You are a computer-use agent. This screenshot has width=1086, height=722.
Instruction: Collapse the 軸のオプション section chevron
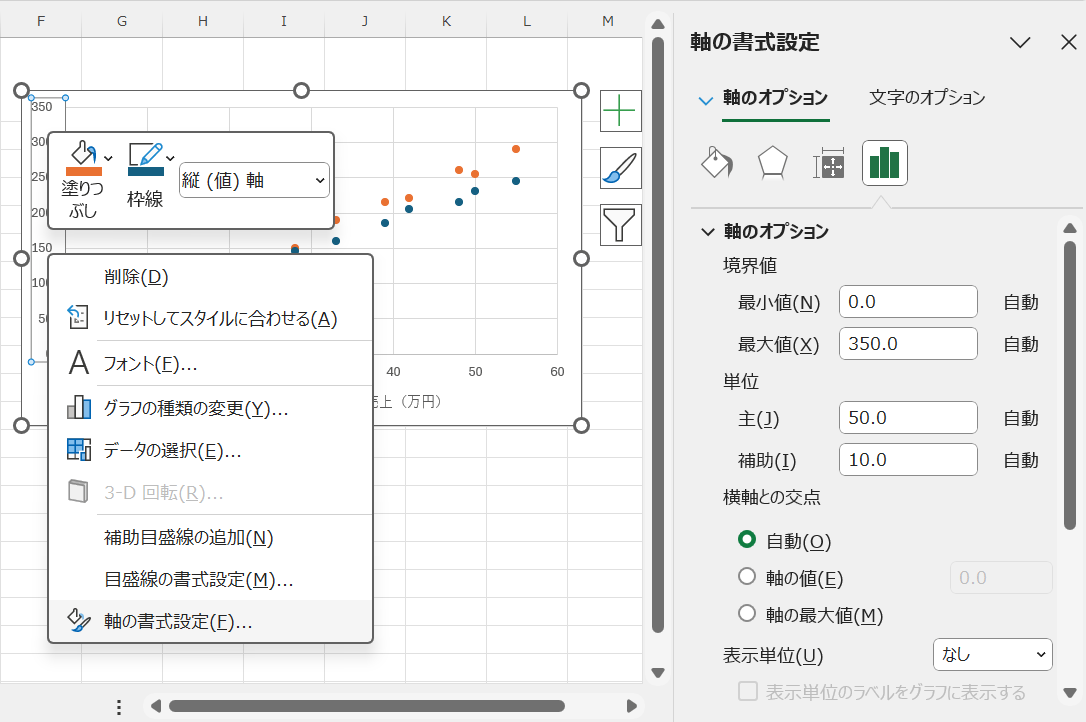pyautogui.click(x=708, y=230)
